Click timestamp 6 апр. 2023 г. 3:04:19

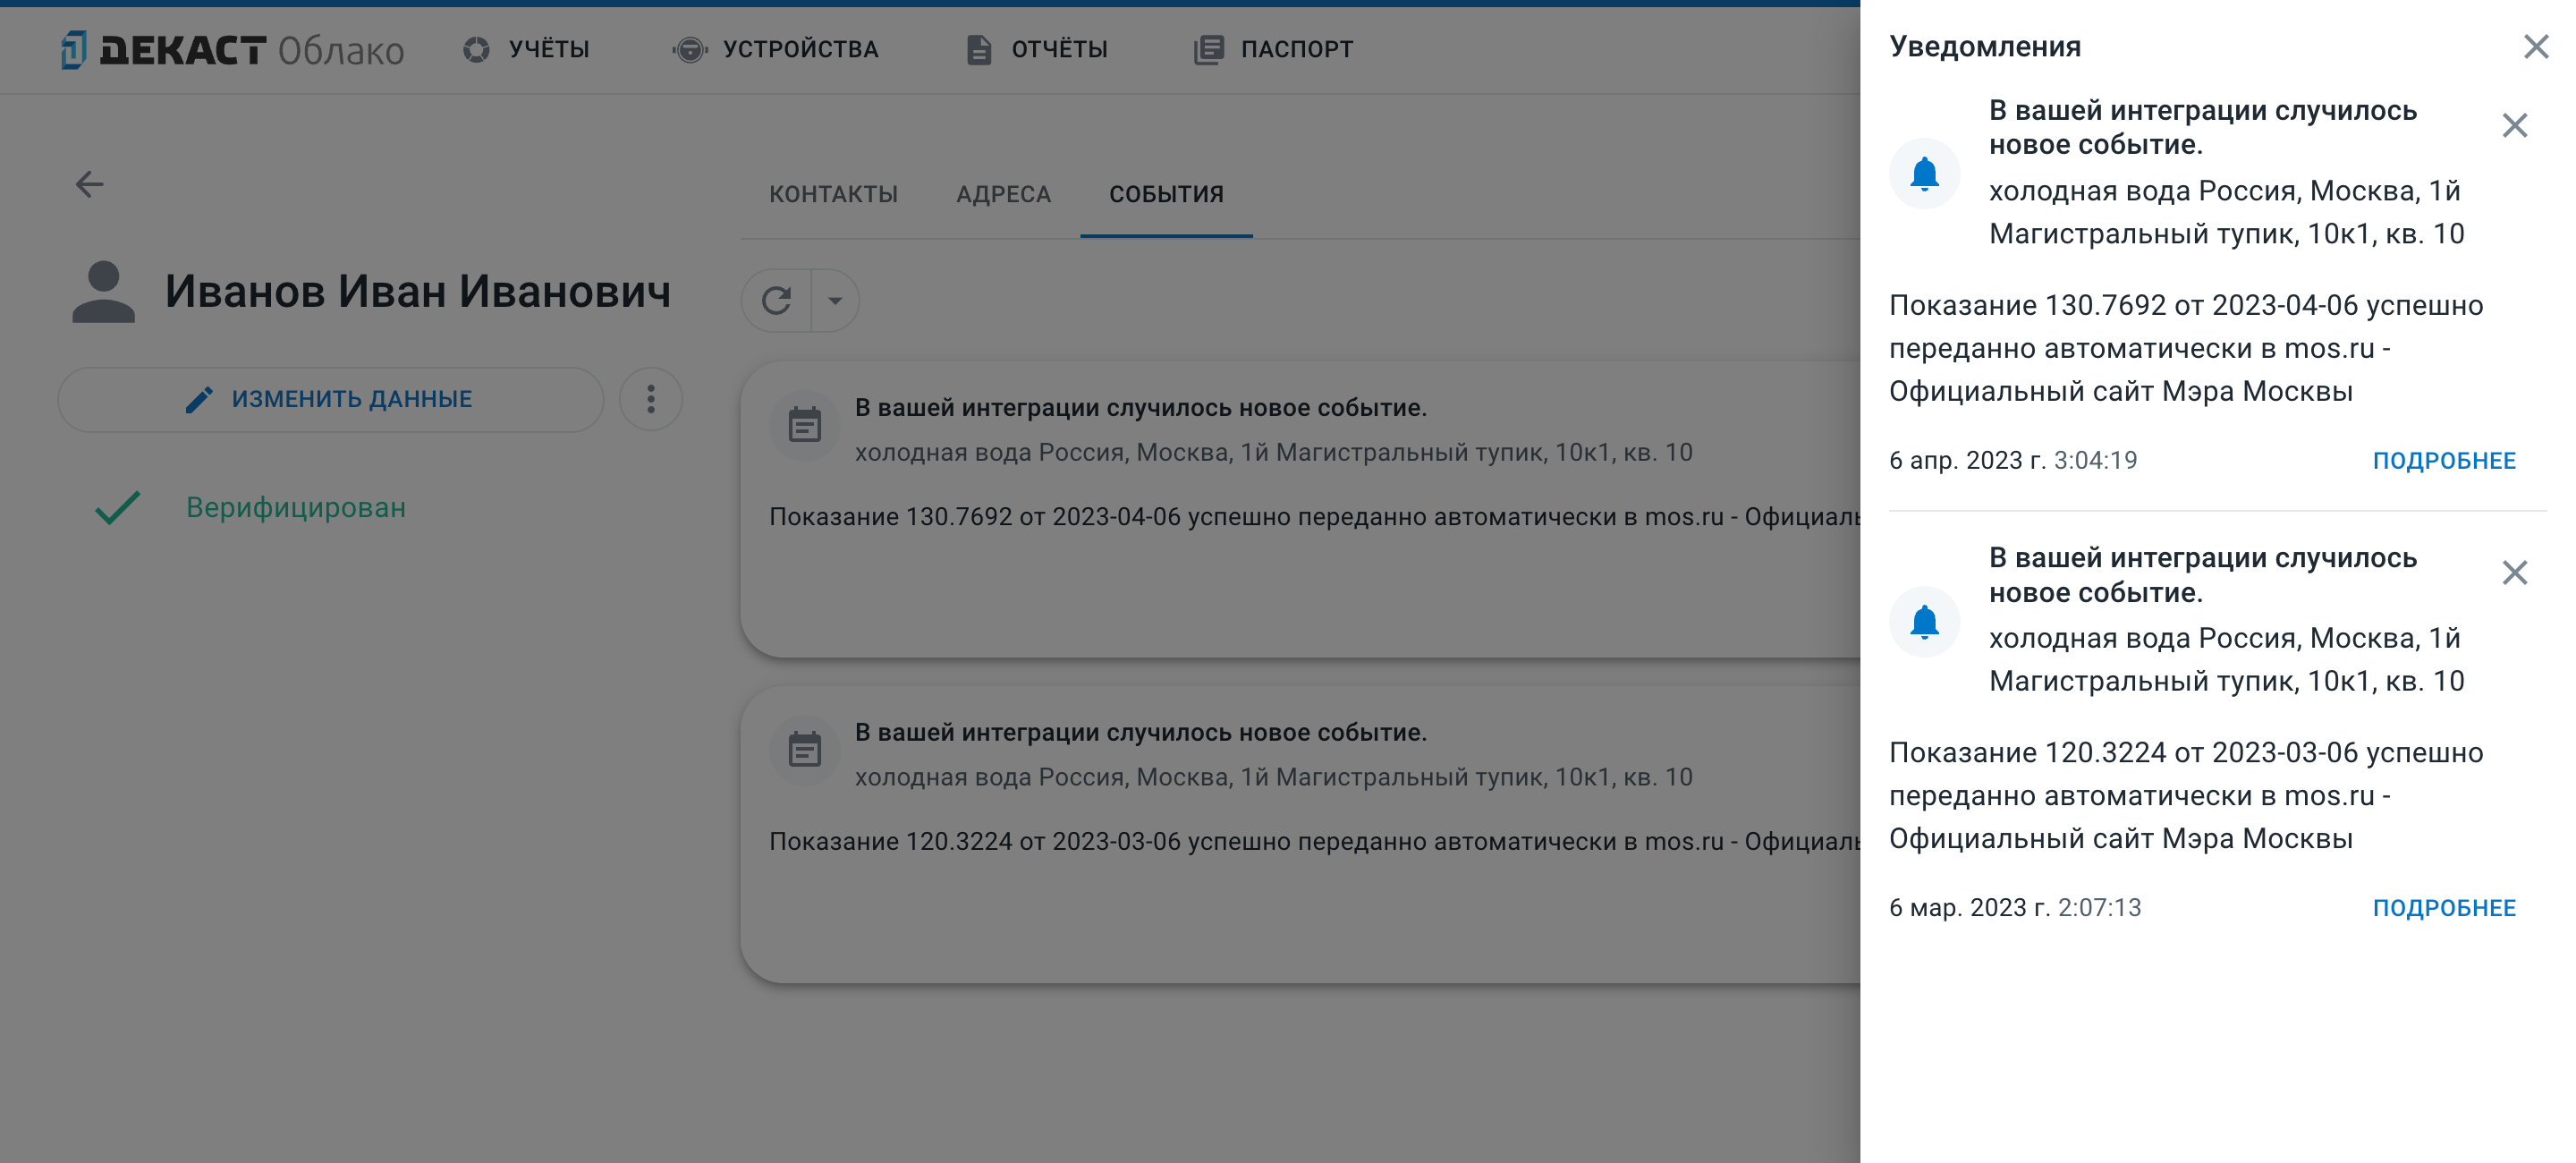pos(2013,460)
